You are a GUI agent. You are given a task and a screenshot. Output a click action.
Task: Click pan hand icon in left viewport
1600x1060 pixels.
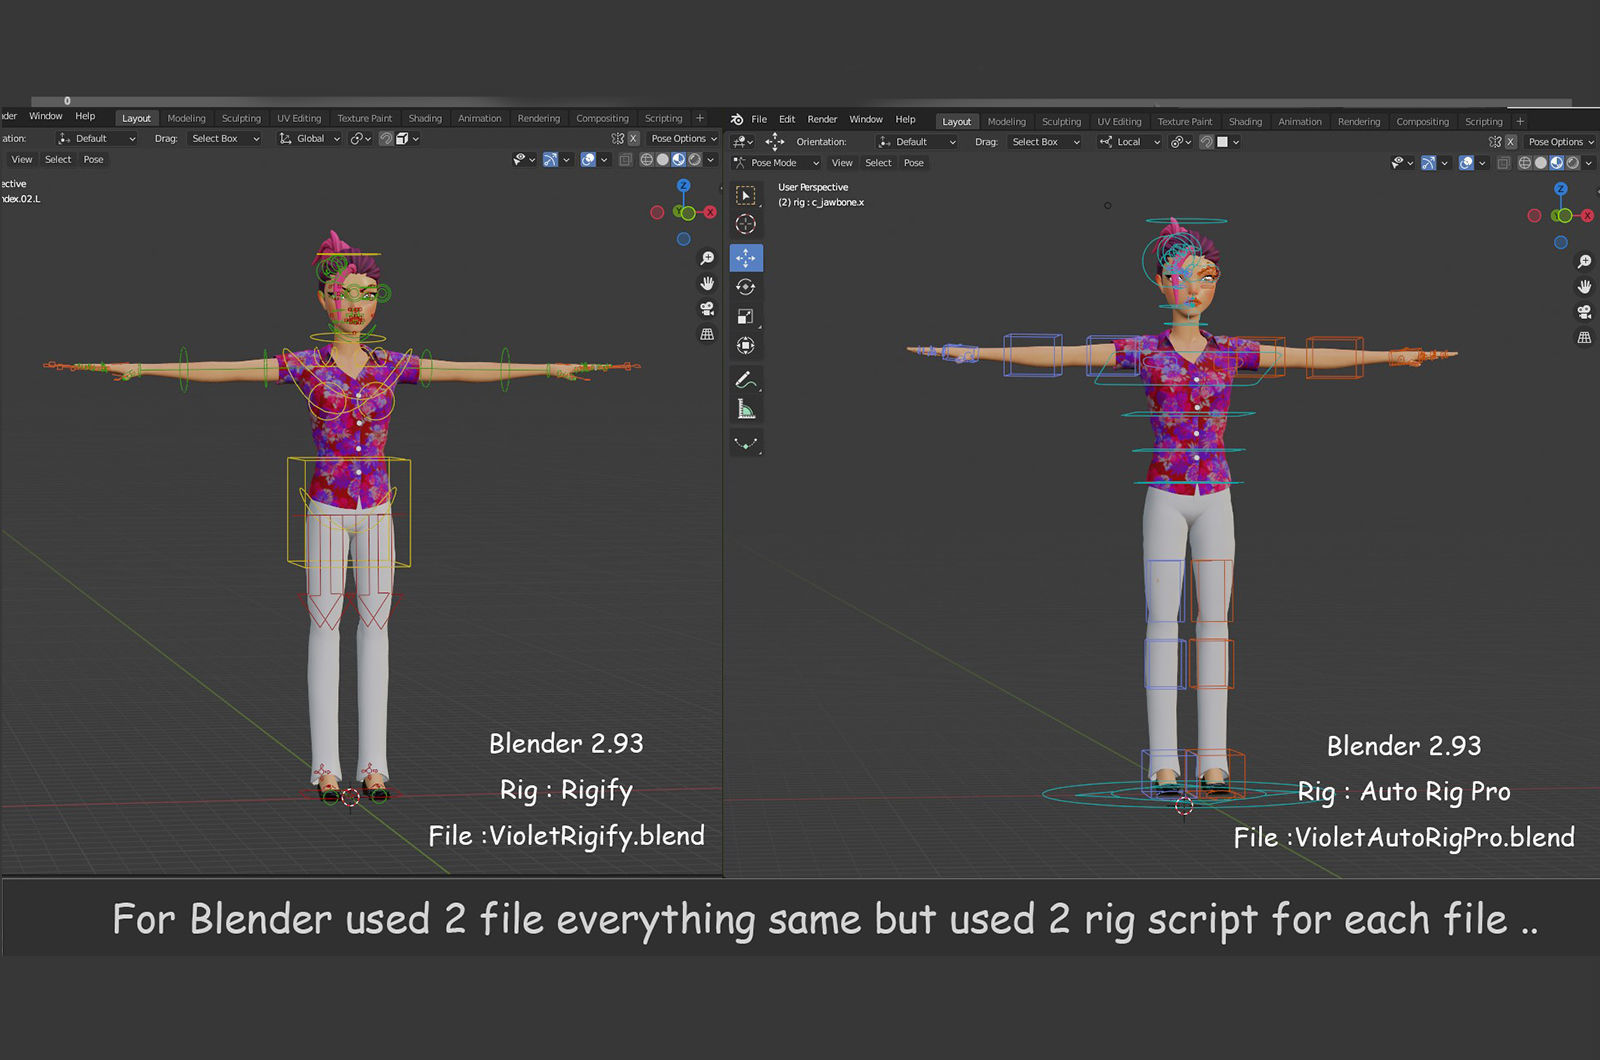707,284
